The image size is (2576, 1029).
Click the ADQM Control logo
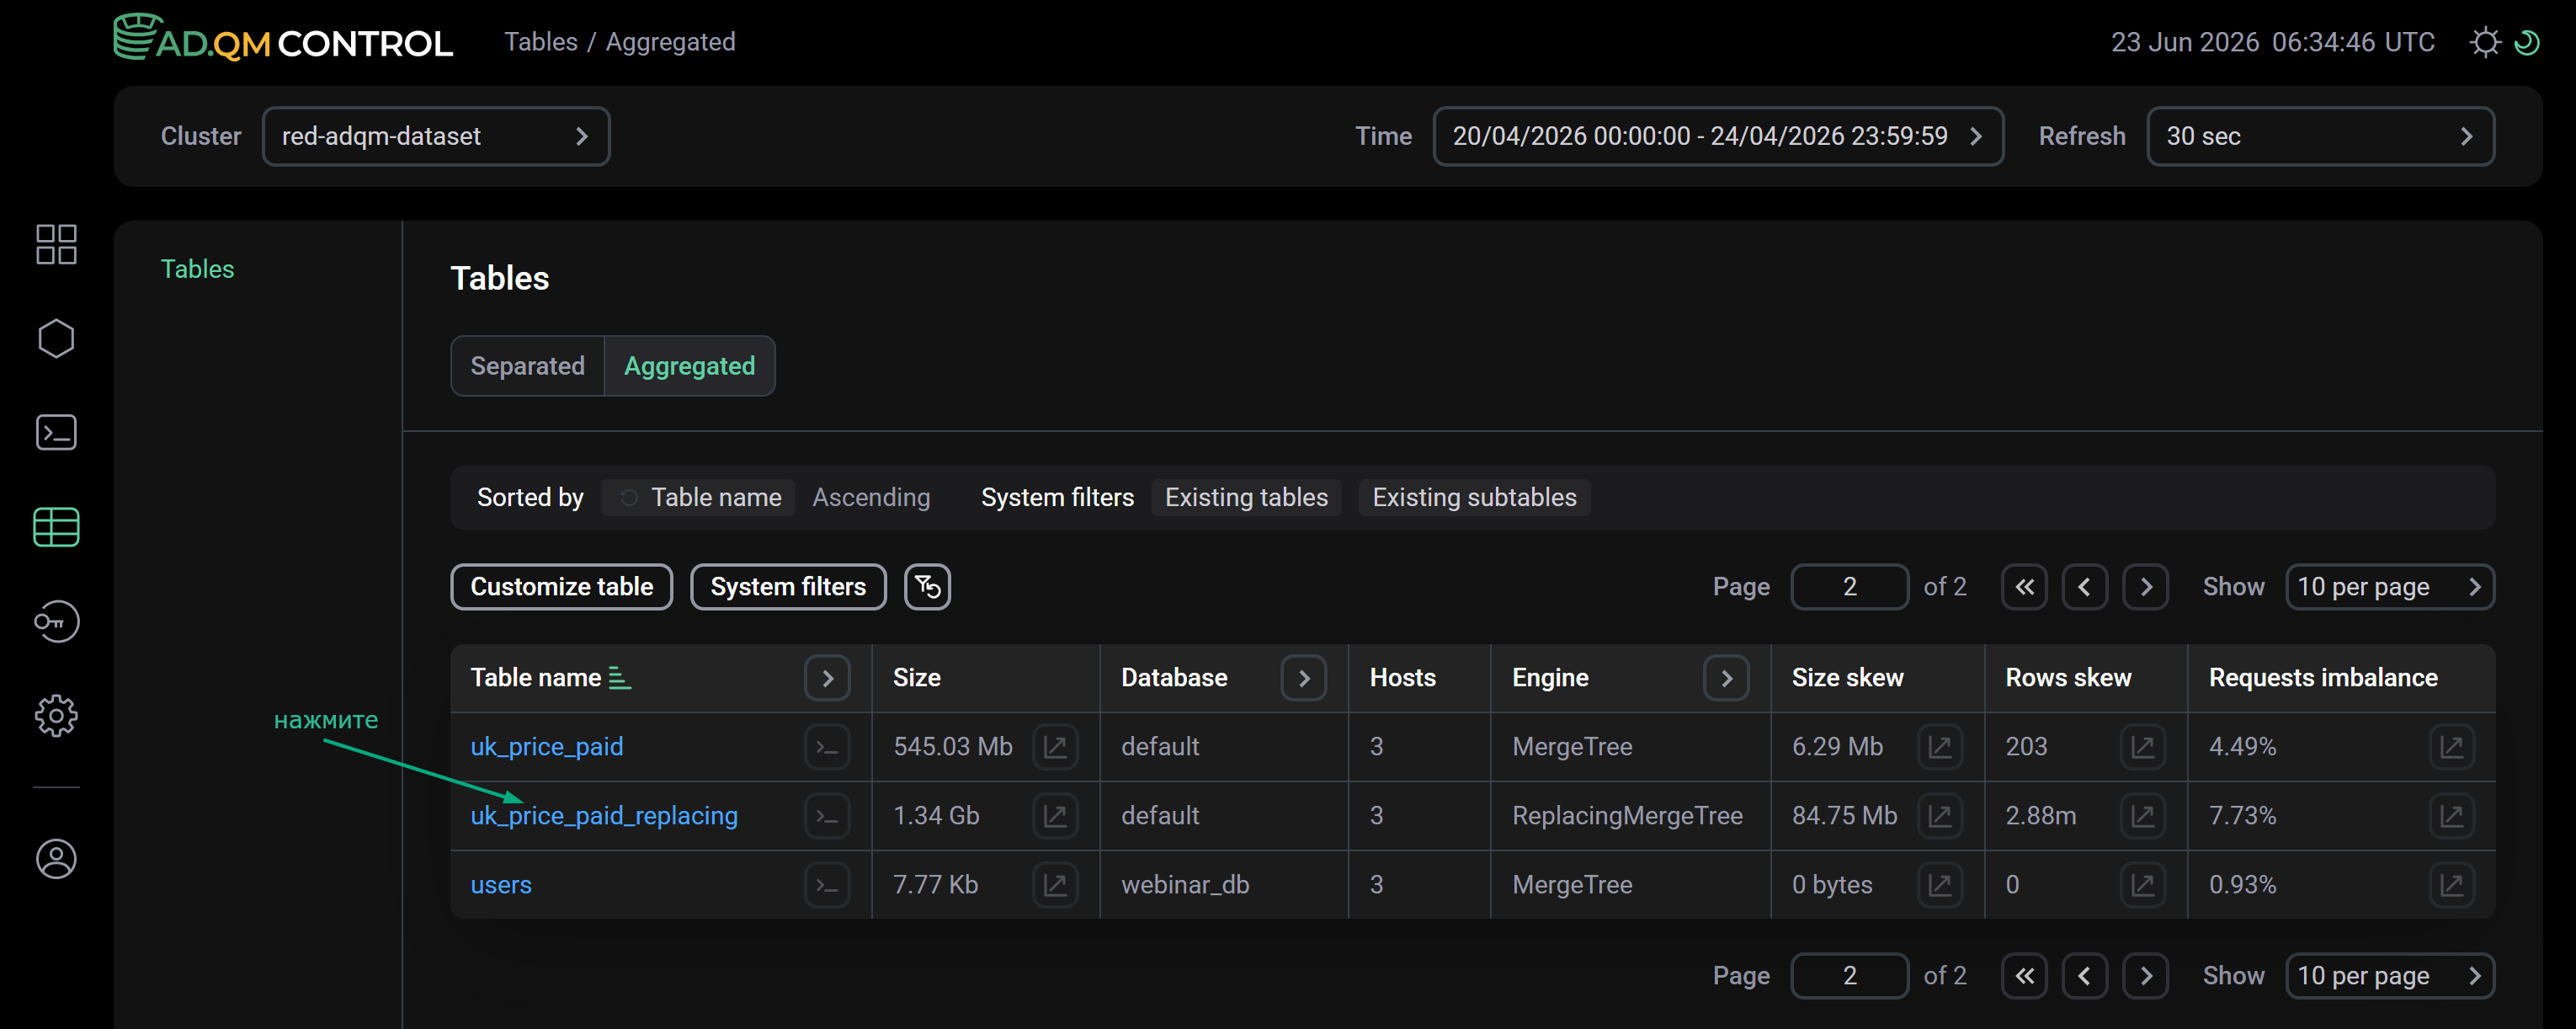tap(283, 39)
